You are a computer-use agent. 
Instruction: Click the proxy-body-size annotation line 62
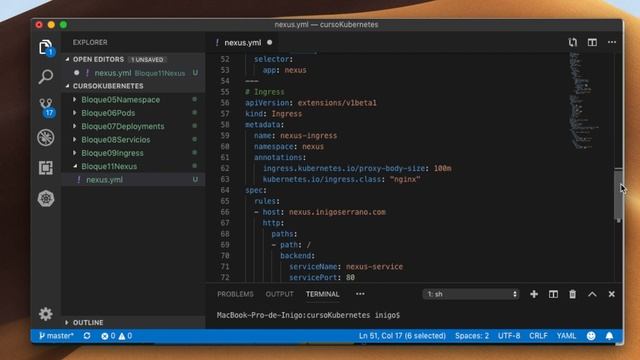tap(357, 168)
